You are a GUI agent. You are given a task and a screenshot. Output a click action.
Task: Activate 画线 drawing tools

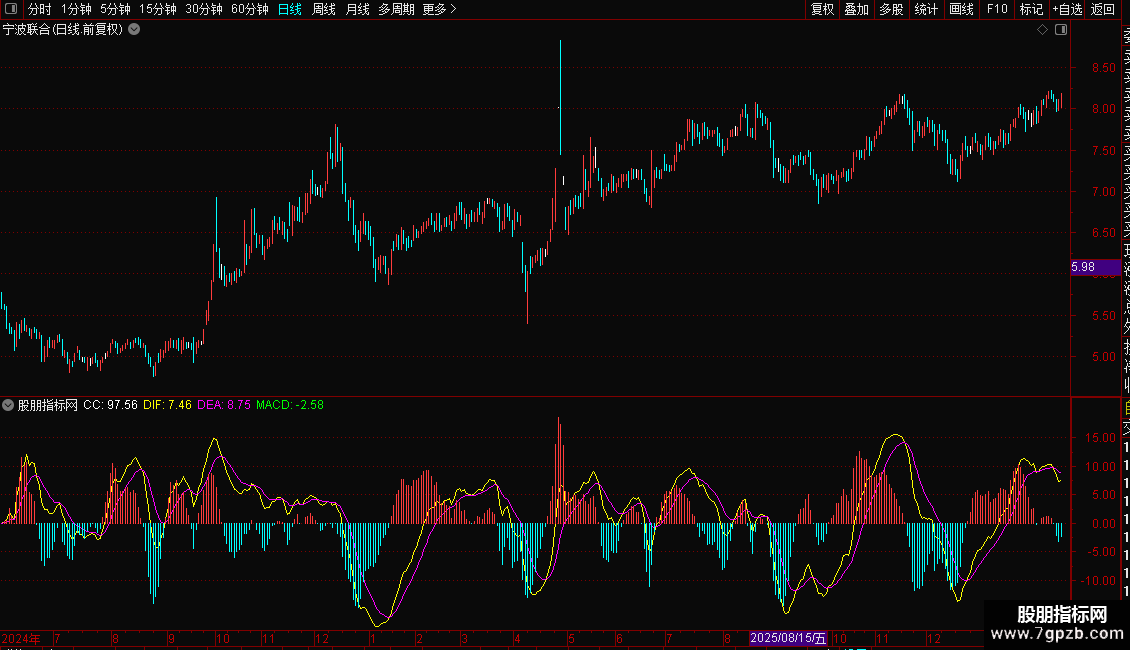pyautogui.click(x=961, y=9)
